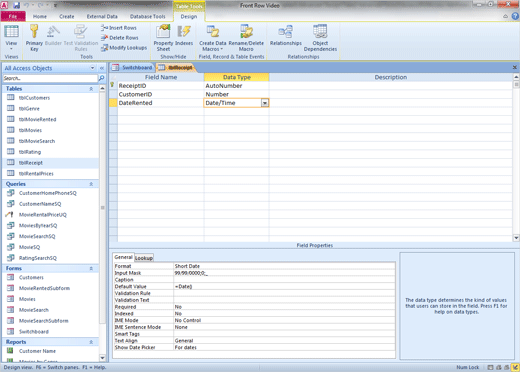Select the Design ribbon tab
The height and width of the screenshot is (372, 520).
point(189,16)
